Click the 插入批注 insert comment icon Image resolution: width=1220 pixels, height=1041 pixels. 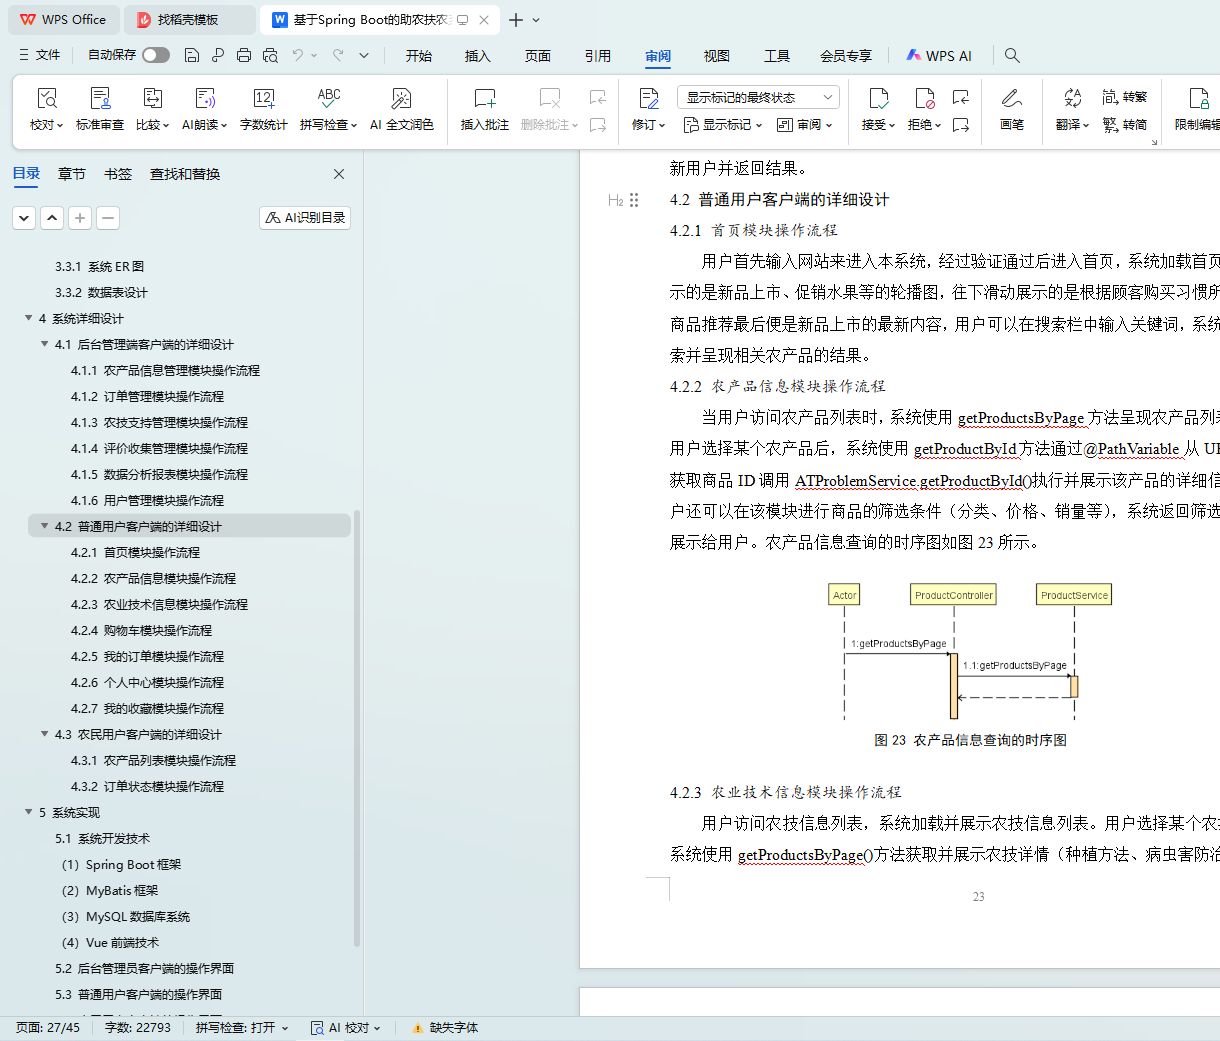coord(485,99)
